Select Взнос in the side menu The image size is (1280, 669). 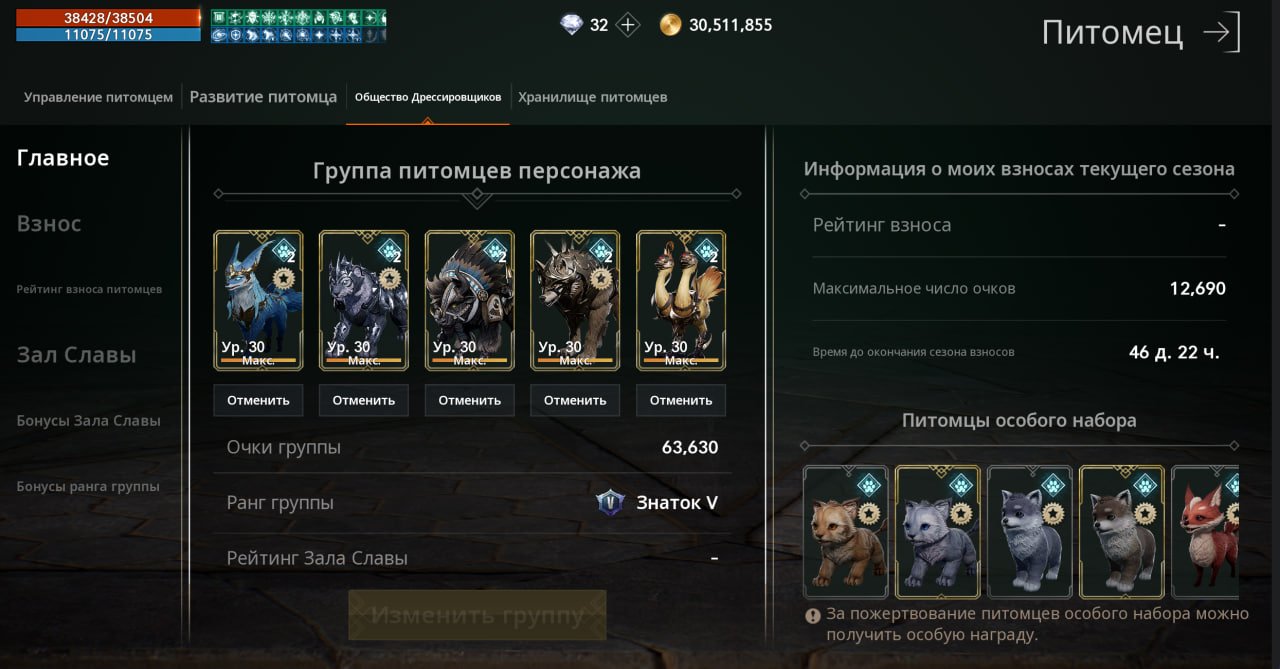pyautogui.click(x=49, y=223)
